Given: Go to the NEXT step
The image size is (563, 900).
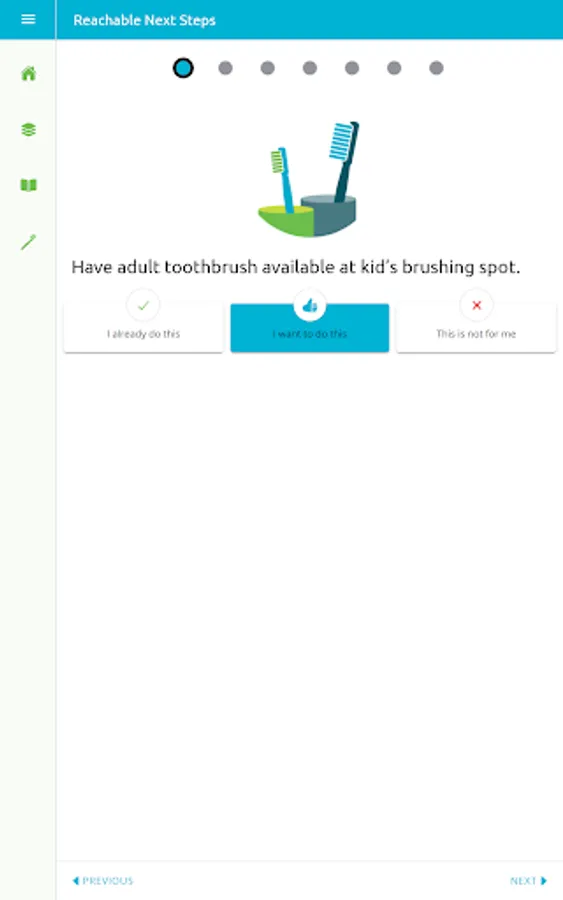Looking at the screenshot, I should click(x=529, y=880).
